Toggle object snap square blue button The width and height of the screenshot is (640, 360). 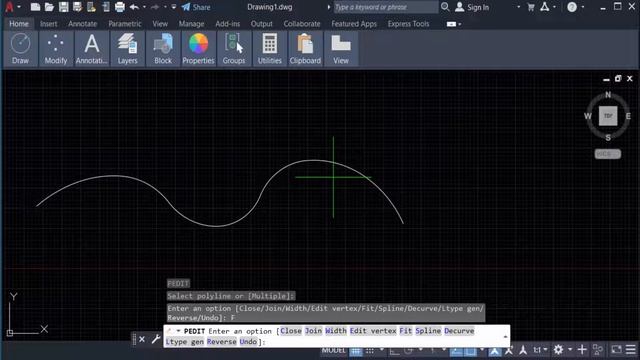[x=470, y=351]
